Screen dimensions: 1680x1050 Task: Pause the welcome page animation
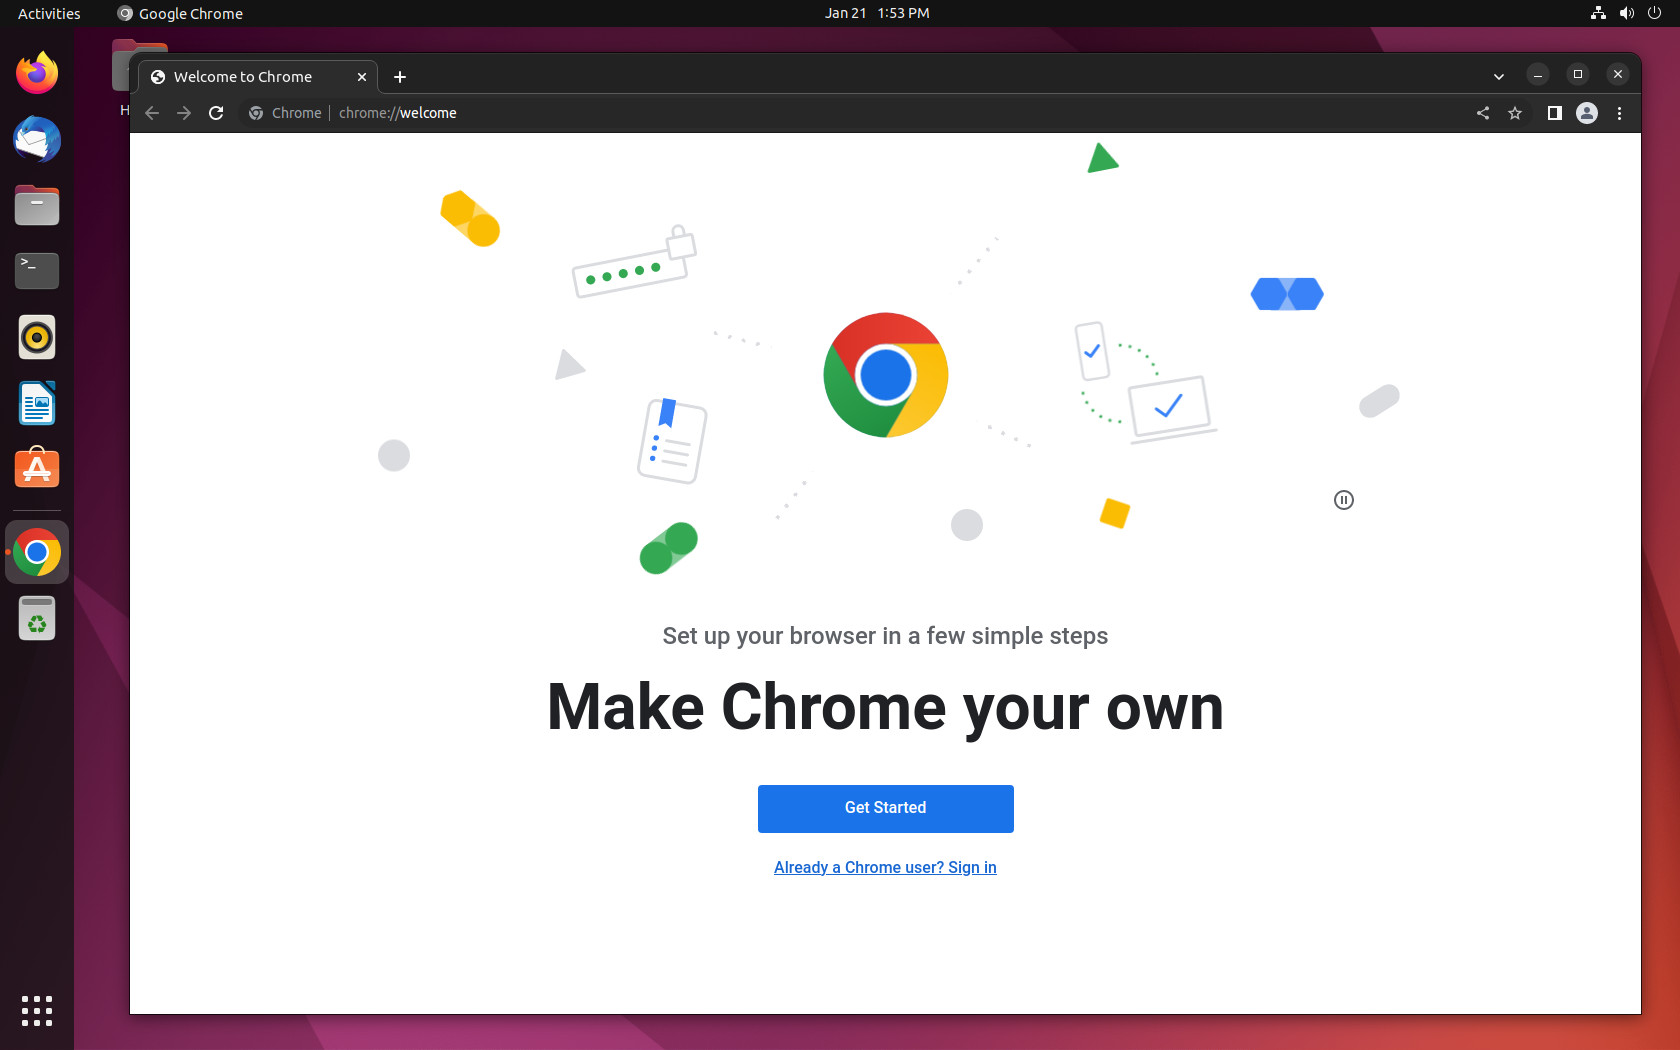click(1343, 500)
